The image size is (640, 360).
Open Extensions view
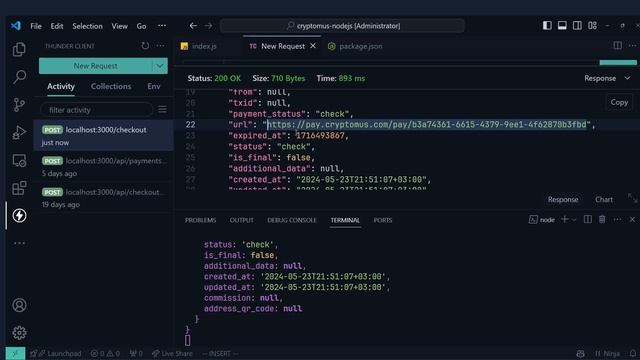[x=19, y=188]
